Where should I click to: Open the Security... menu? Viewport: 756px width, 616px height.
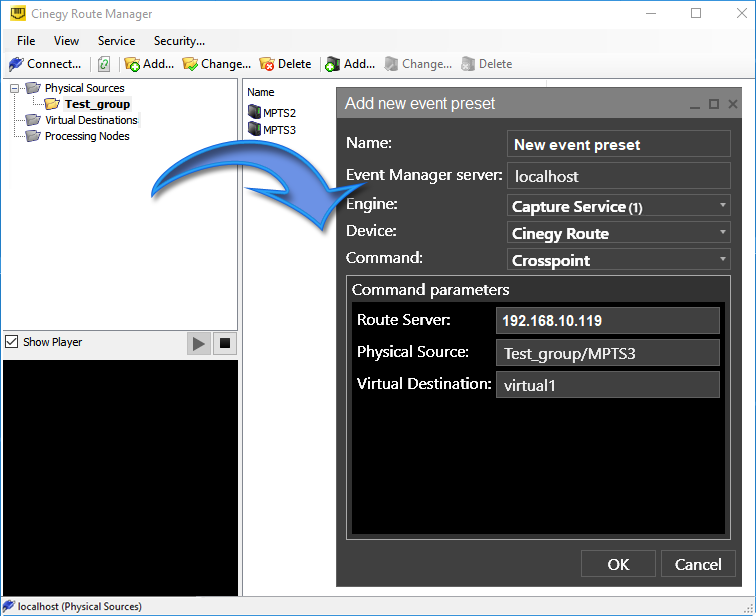(179, 41)
